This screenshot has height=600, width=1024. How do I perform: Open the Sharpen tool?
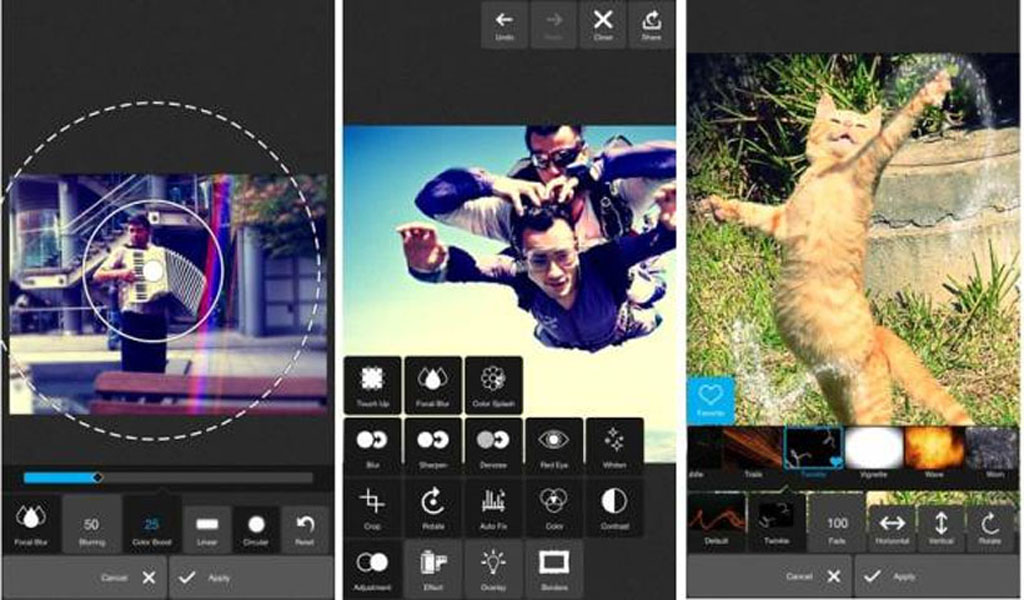[433, 440]
